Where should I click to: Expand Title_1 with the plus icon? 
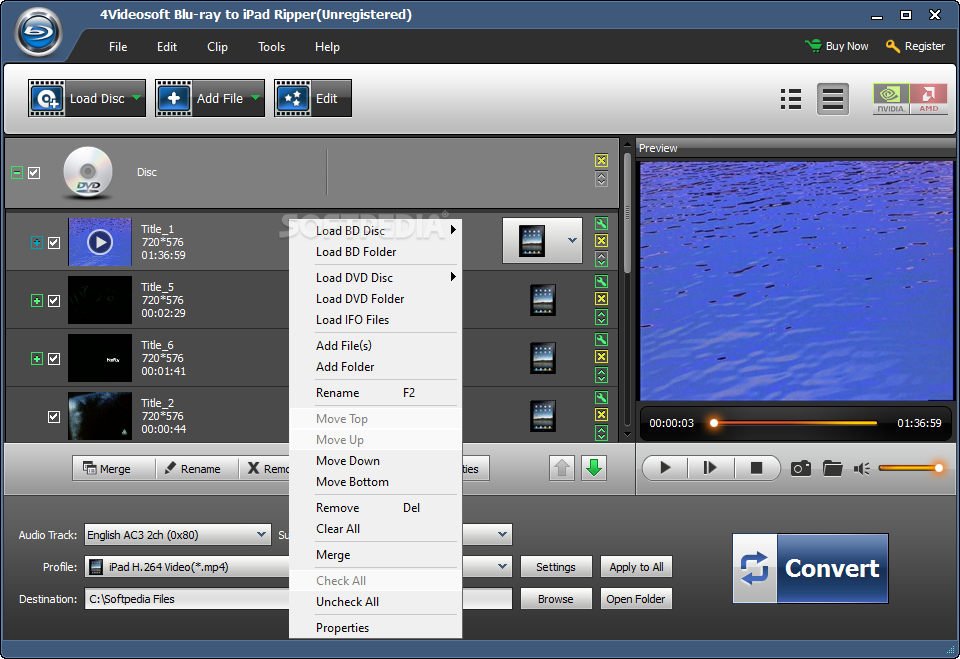pos(37,243)
